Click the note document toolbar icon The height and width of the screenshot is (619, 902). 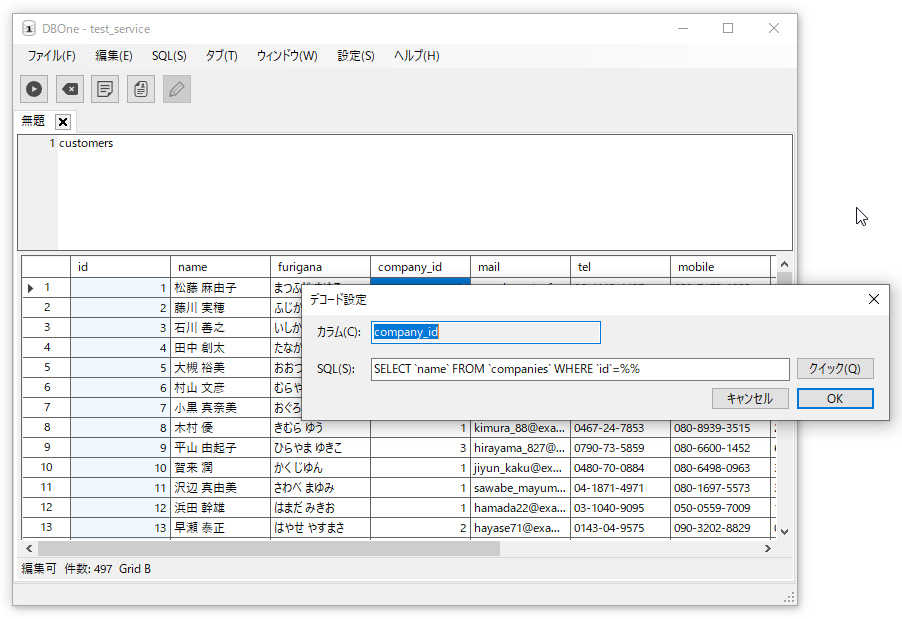point(105,89)
